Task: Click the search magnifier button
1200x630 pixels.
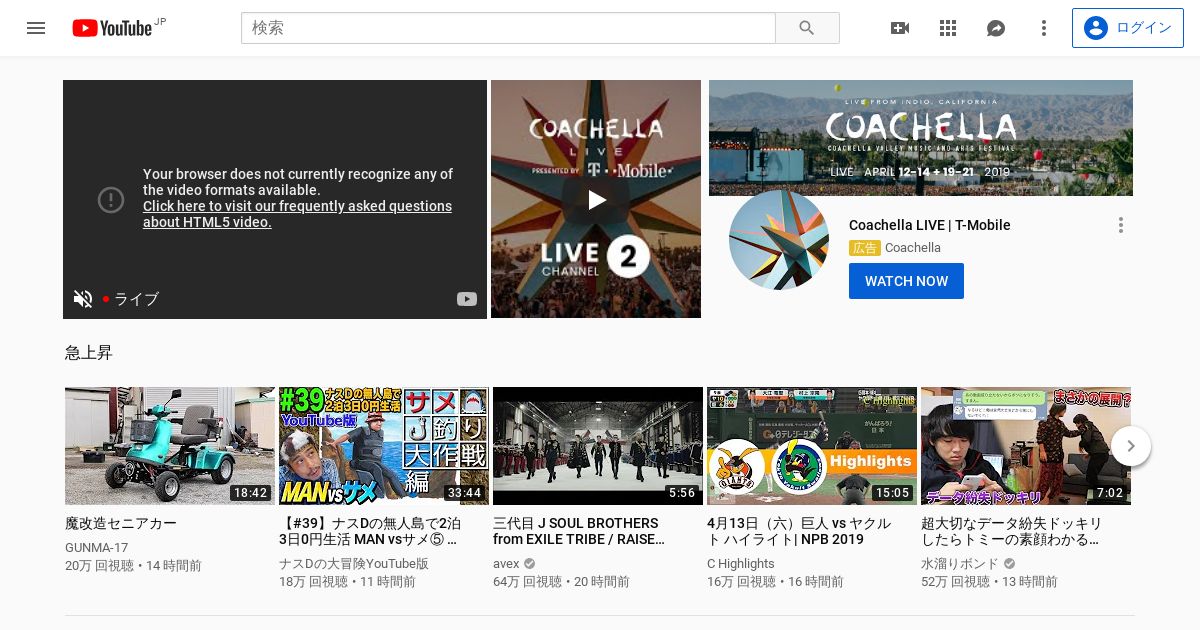Action: [807, 28]
